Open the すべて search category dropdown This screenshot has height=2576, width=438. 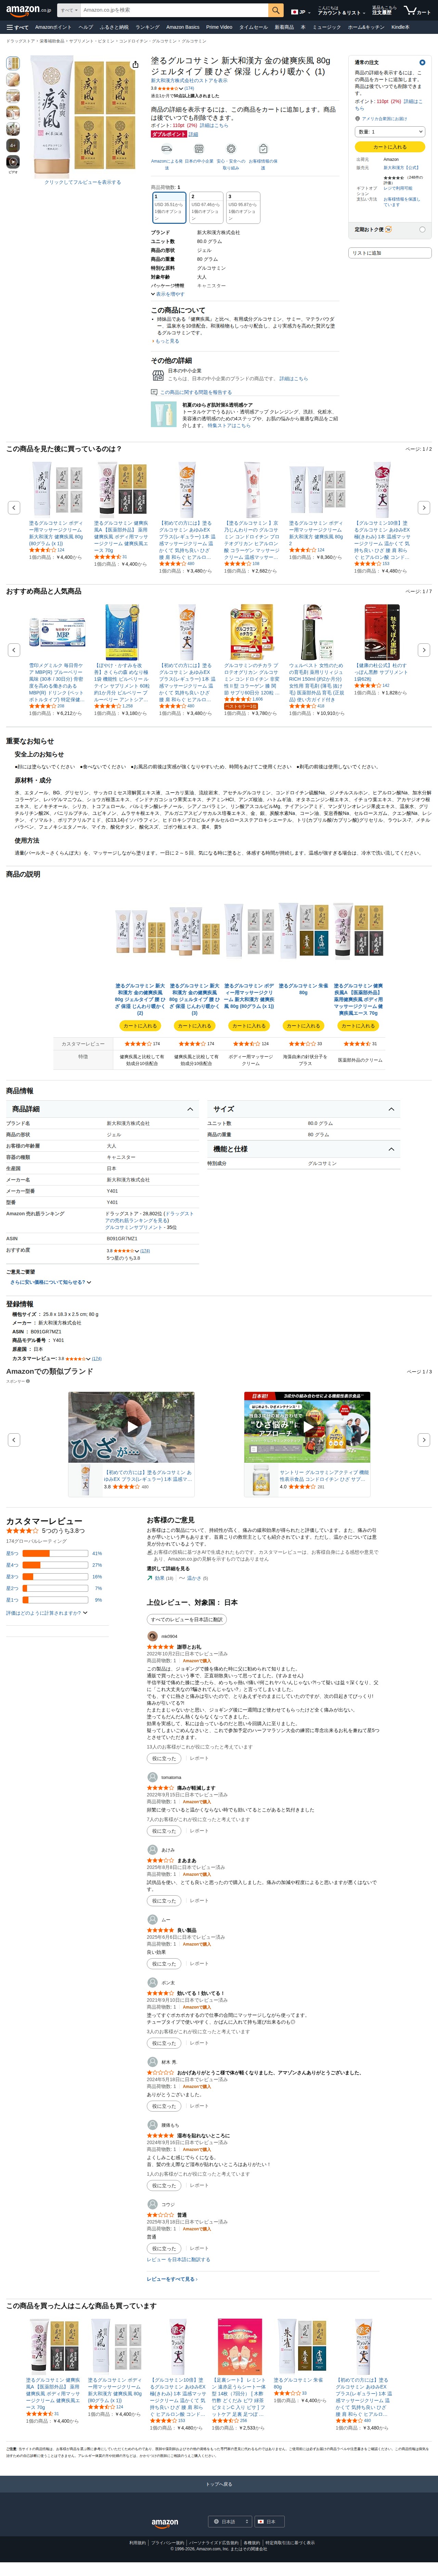pos(69,10)
